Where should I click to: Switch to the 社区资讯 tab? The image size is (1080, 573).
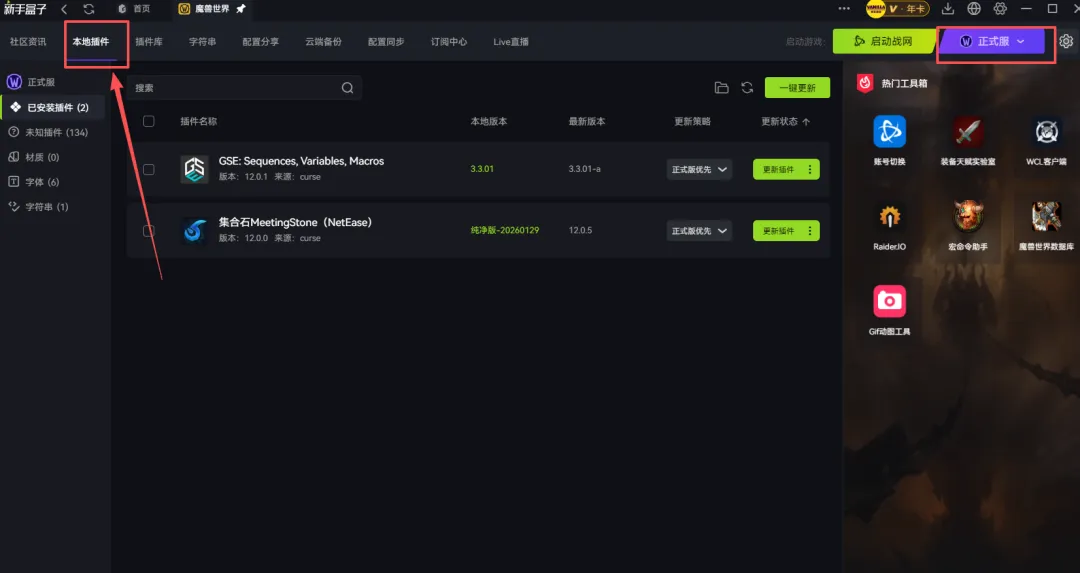point(28,41)
